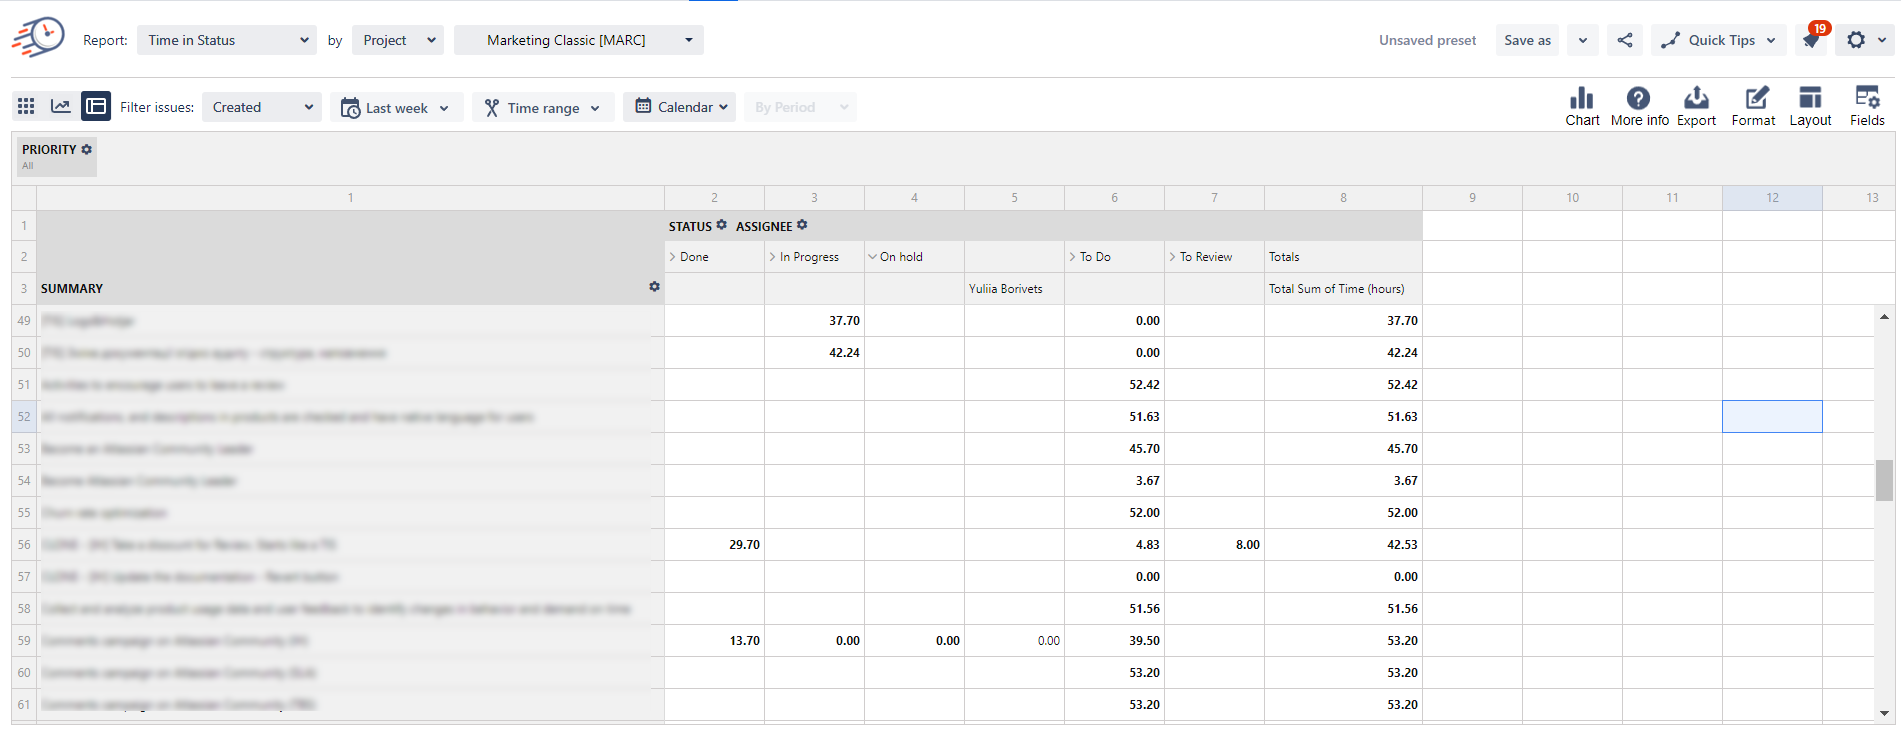The image size is (1901, 733).
Task: Switch to line chart view mode
Action: click(x=61, y=106)
